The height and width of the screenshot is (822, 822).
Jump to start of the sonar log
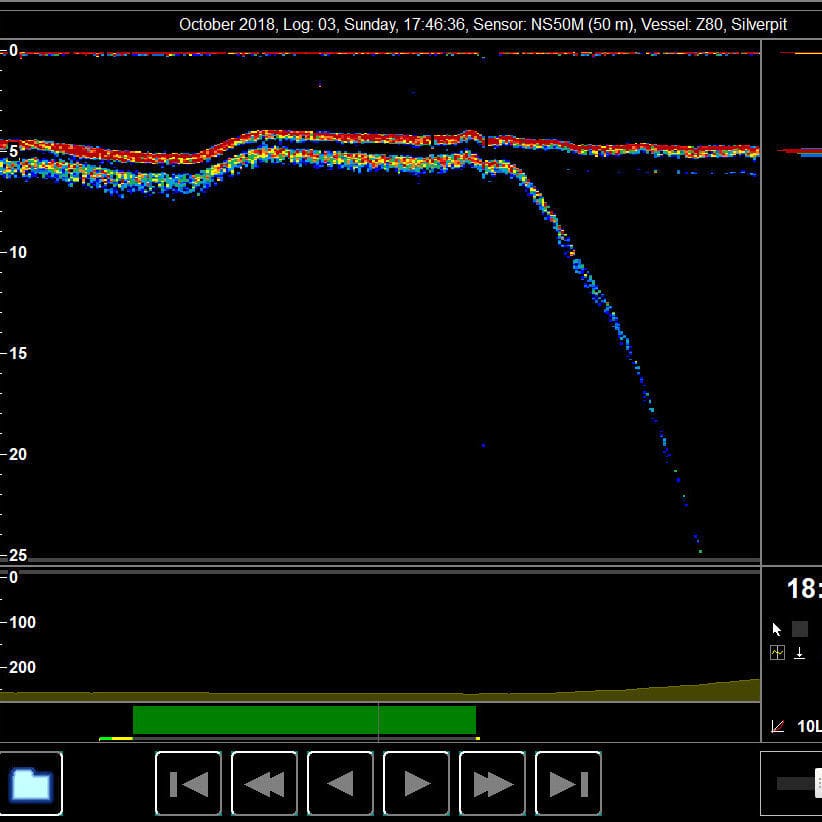pos(188,785)
